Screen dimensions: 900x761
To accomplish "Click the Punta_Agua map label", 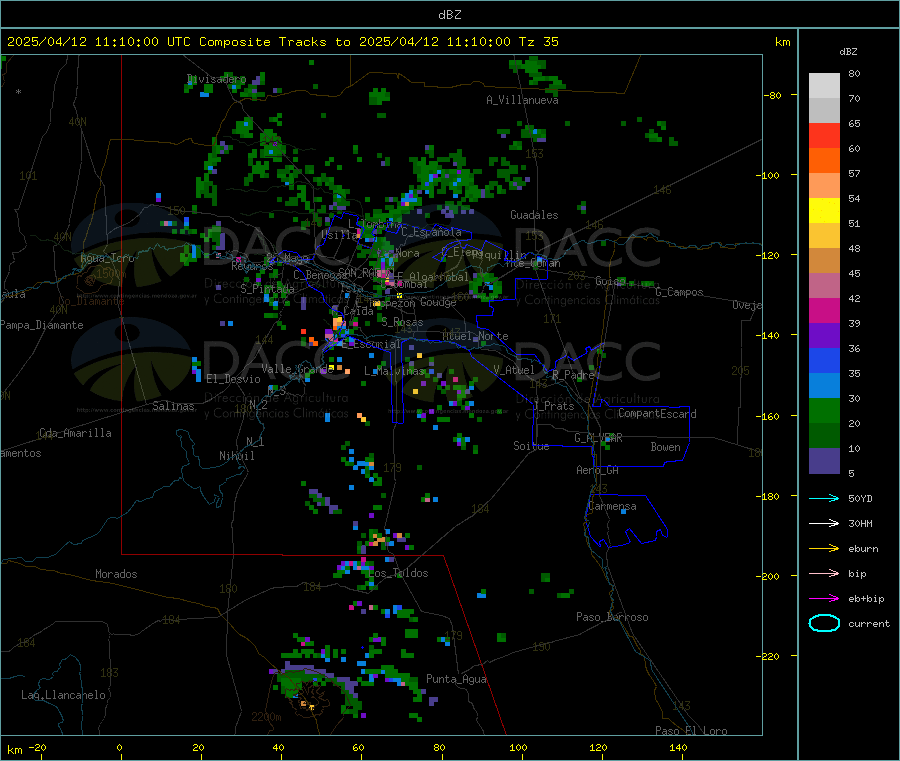I will [456, 679].
